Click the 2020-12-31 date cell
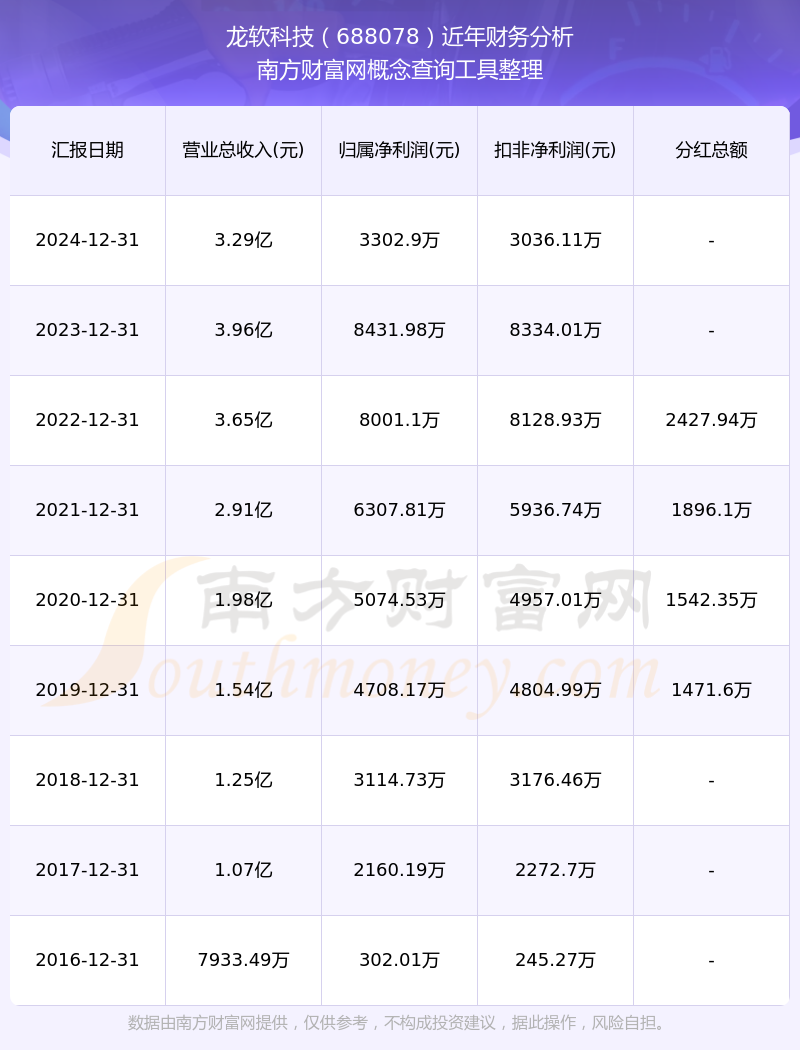The width and height of the screenshot is (800, 1050). tap(87, 600)
